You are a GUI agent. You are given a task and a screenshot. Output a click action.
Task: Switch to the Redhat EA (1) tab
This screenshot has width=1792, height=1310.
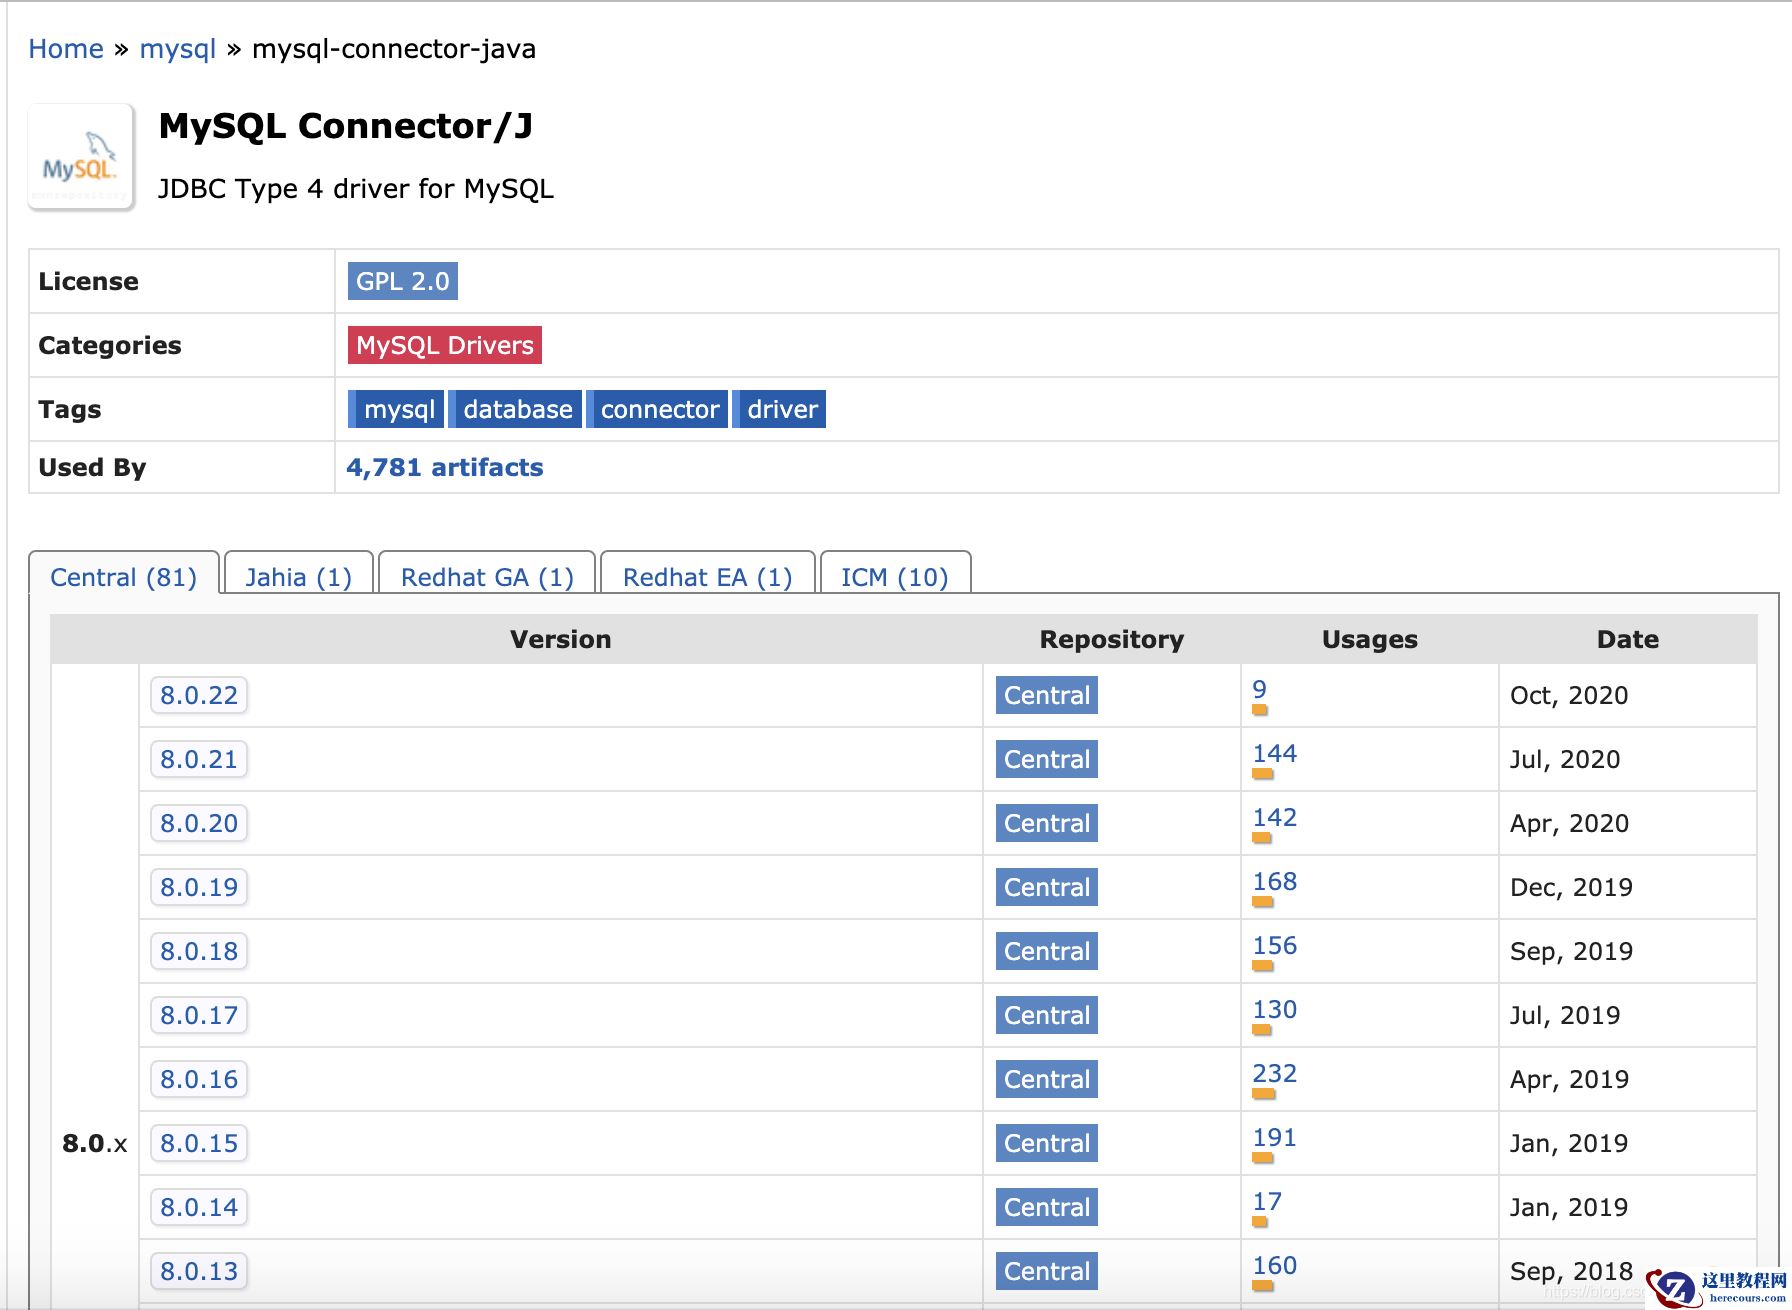click(x=708, y=577)
